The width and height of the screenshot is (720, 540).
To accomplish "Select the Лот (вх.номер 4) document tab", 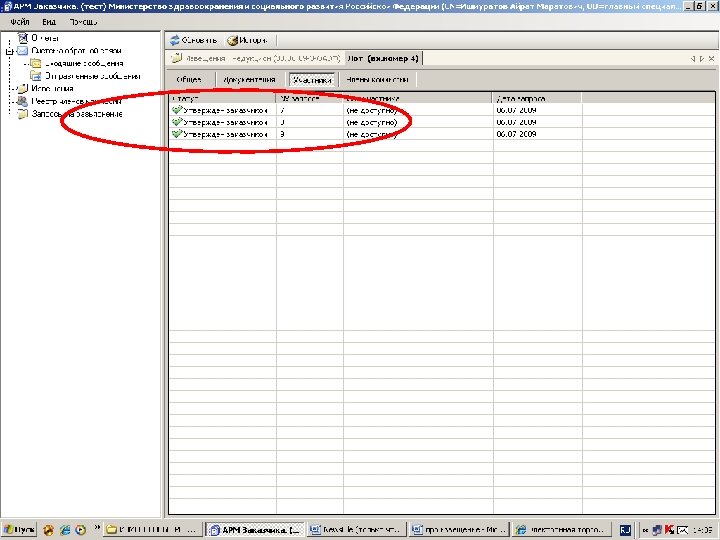I will click(x=383, y=58).
